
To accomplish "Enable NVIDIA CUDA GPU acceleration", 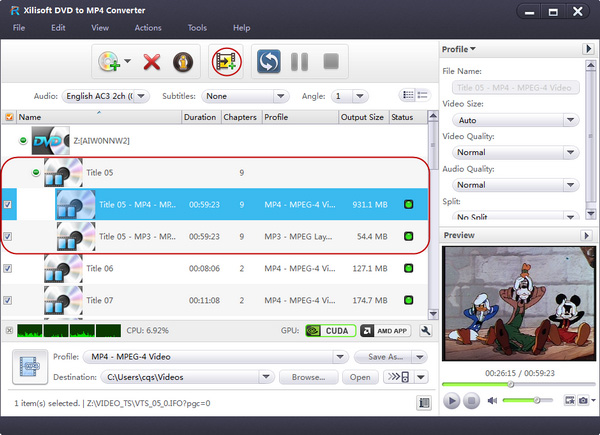I will click(331, 331).
